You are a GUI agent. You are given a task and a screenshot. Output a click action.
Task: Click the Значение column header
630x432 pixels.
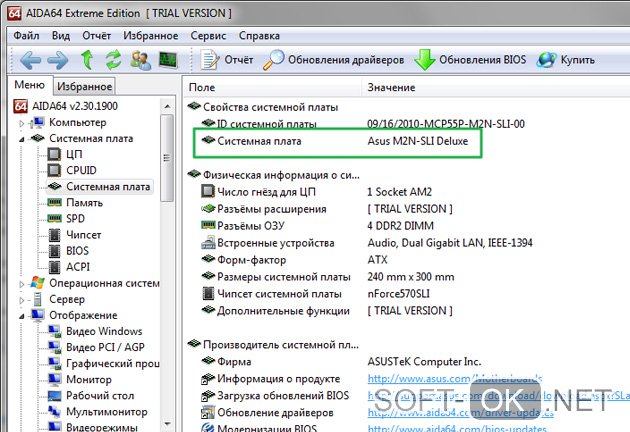tap(496, 87)
